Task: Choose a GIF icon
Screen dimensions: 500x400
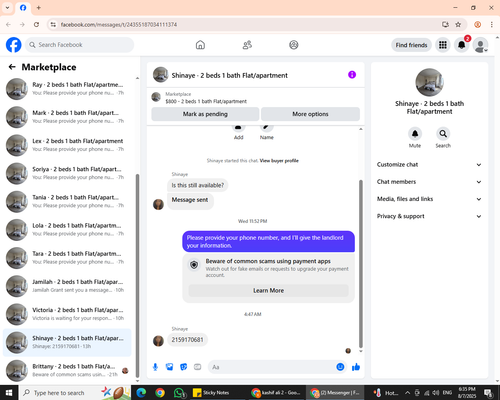Action: click(198, 367)
